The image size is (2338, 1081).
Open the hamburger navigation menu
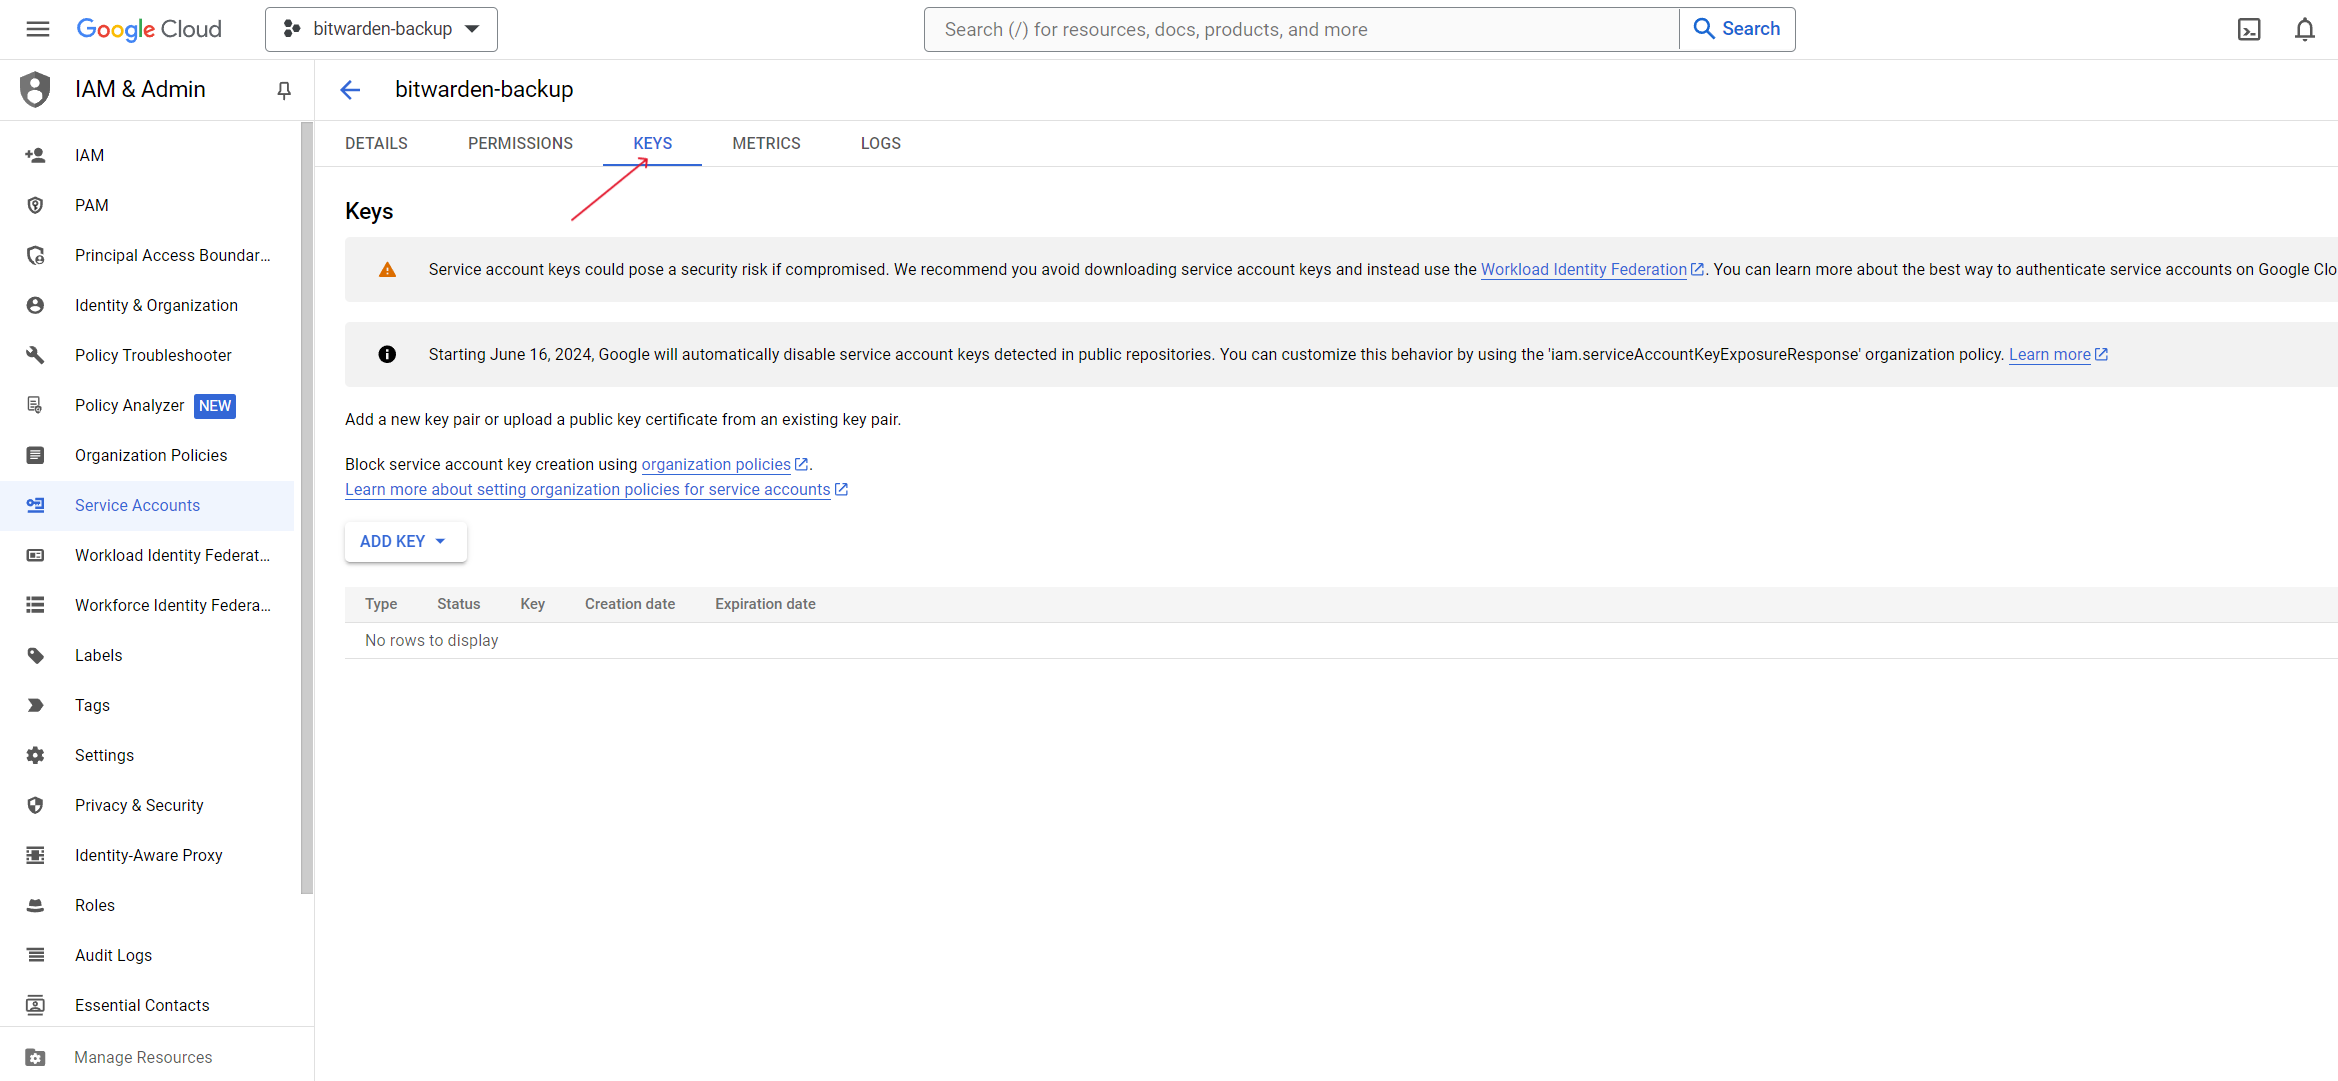(38, 29)
